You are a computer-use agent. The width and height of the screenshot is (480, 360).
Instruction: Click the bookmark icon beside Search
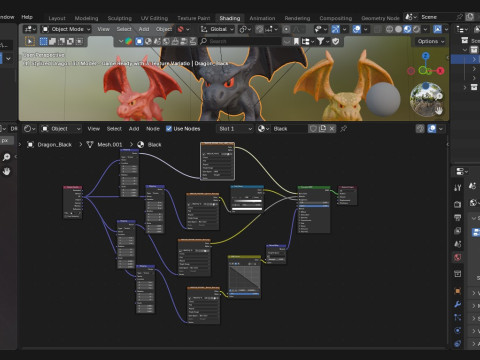pyautogui.click(x=296, y=41)
